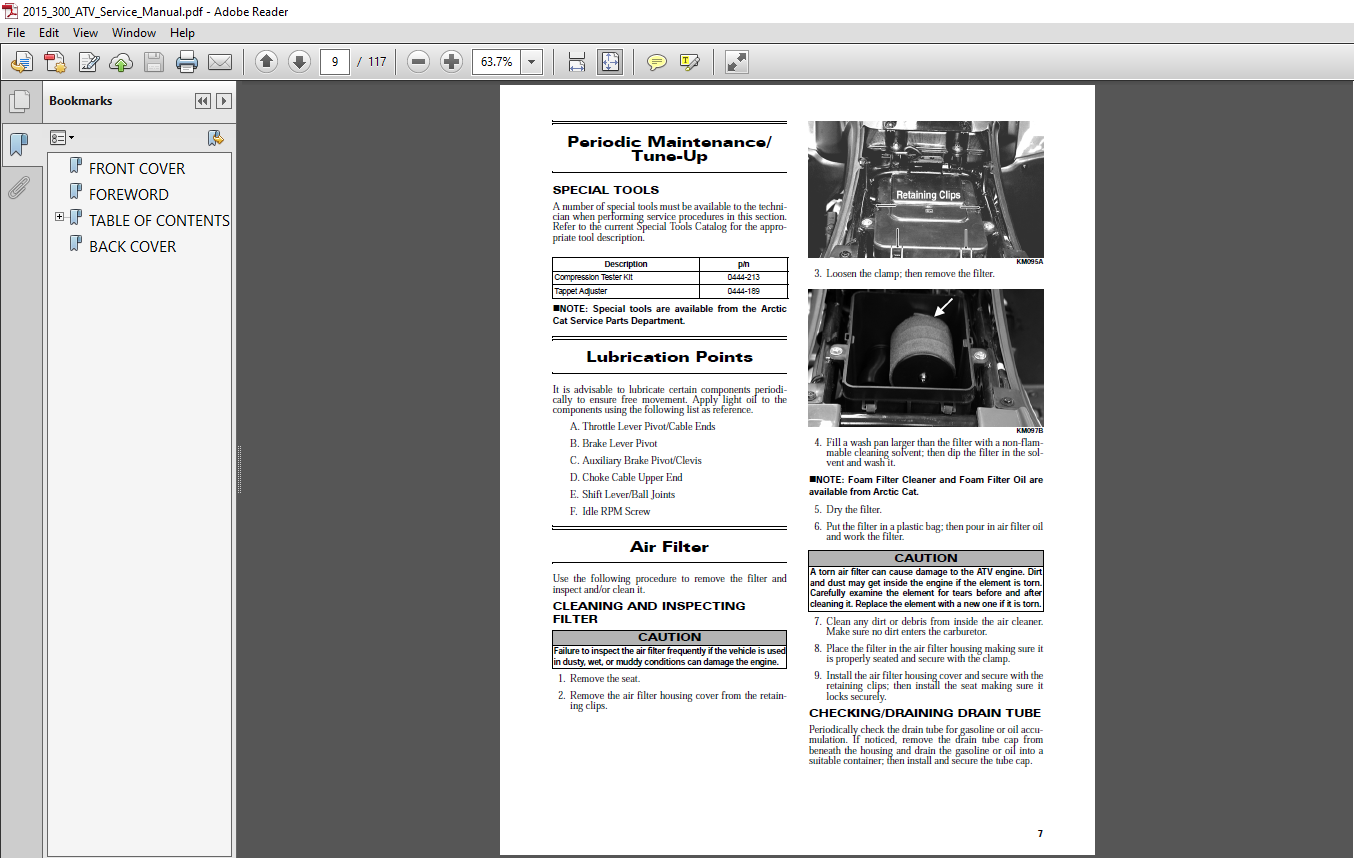
Task: Click the air filter photo KM097B
Action: coord(926,358)
